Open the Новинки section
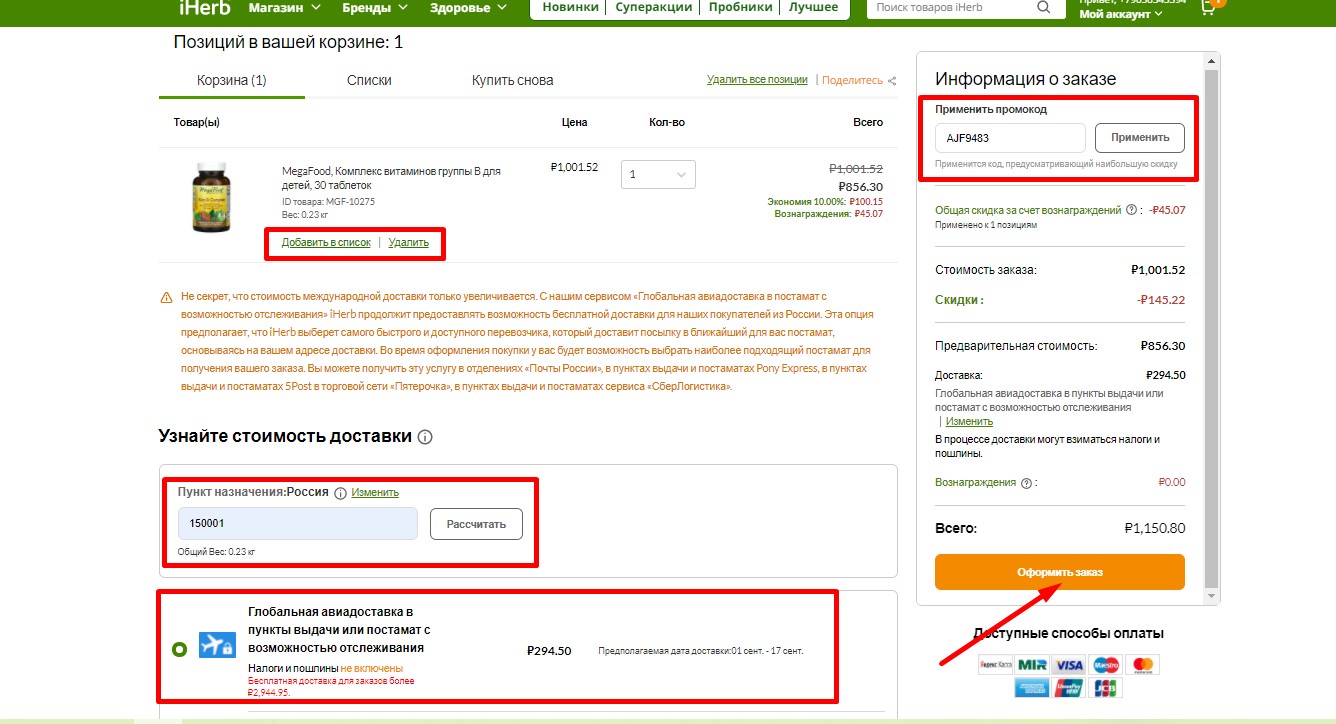 (x=571, y=7)
